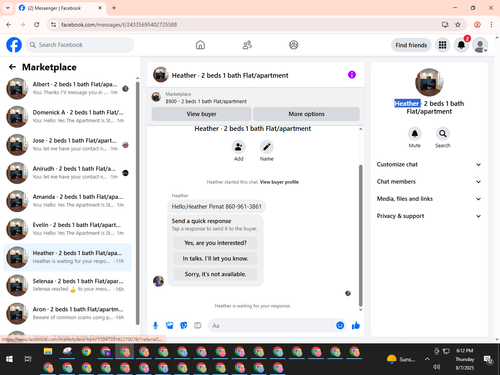500x375 pixels.
Task: Open the Evelin conversation
Action: tap(68, 229)
